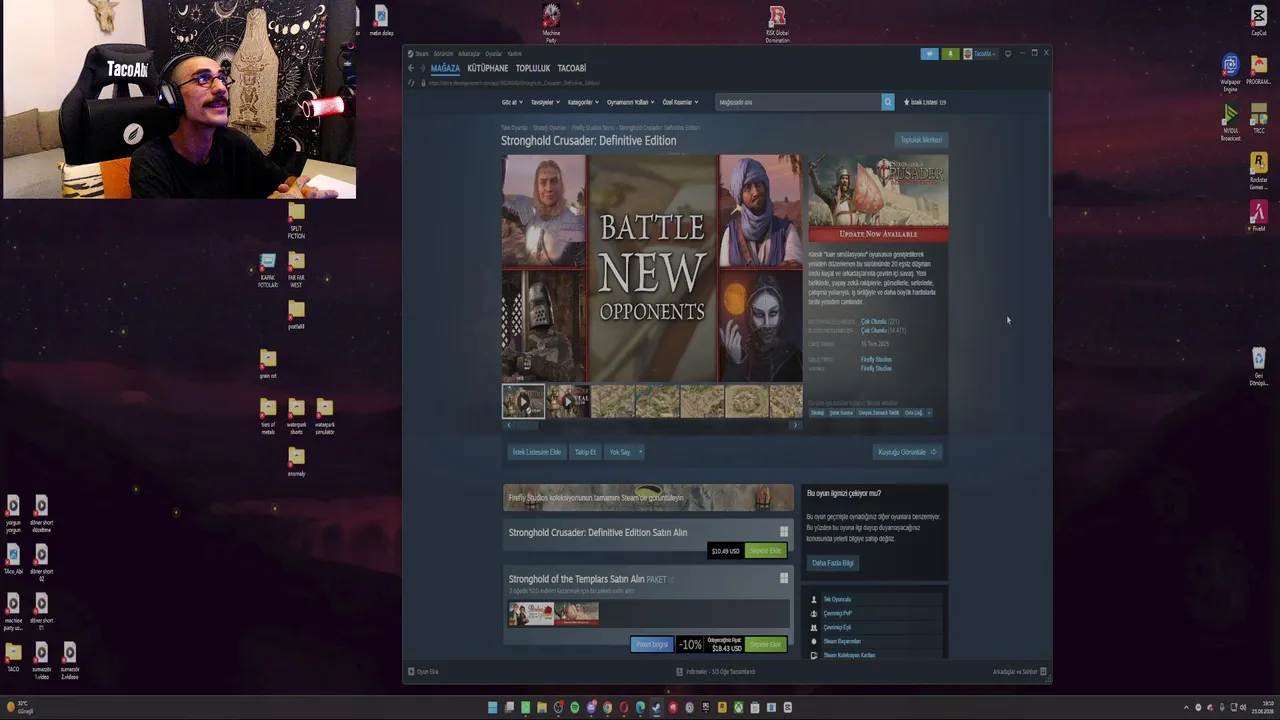Open the Çevrimiçi PvP feature link
Image resolution: width=1280 pixels, height=720 pixels.
pyautogui.click(x=838, y=614)
